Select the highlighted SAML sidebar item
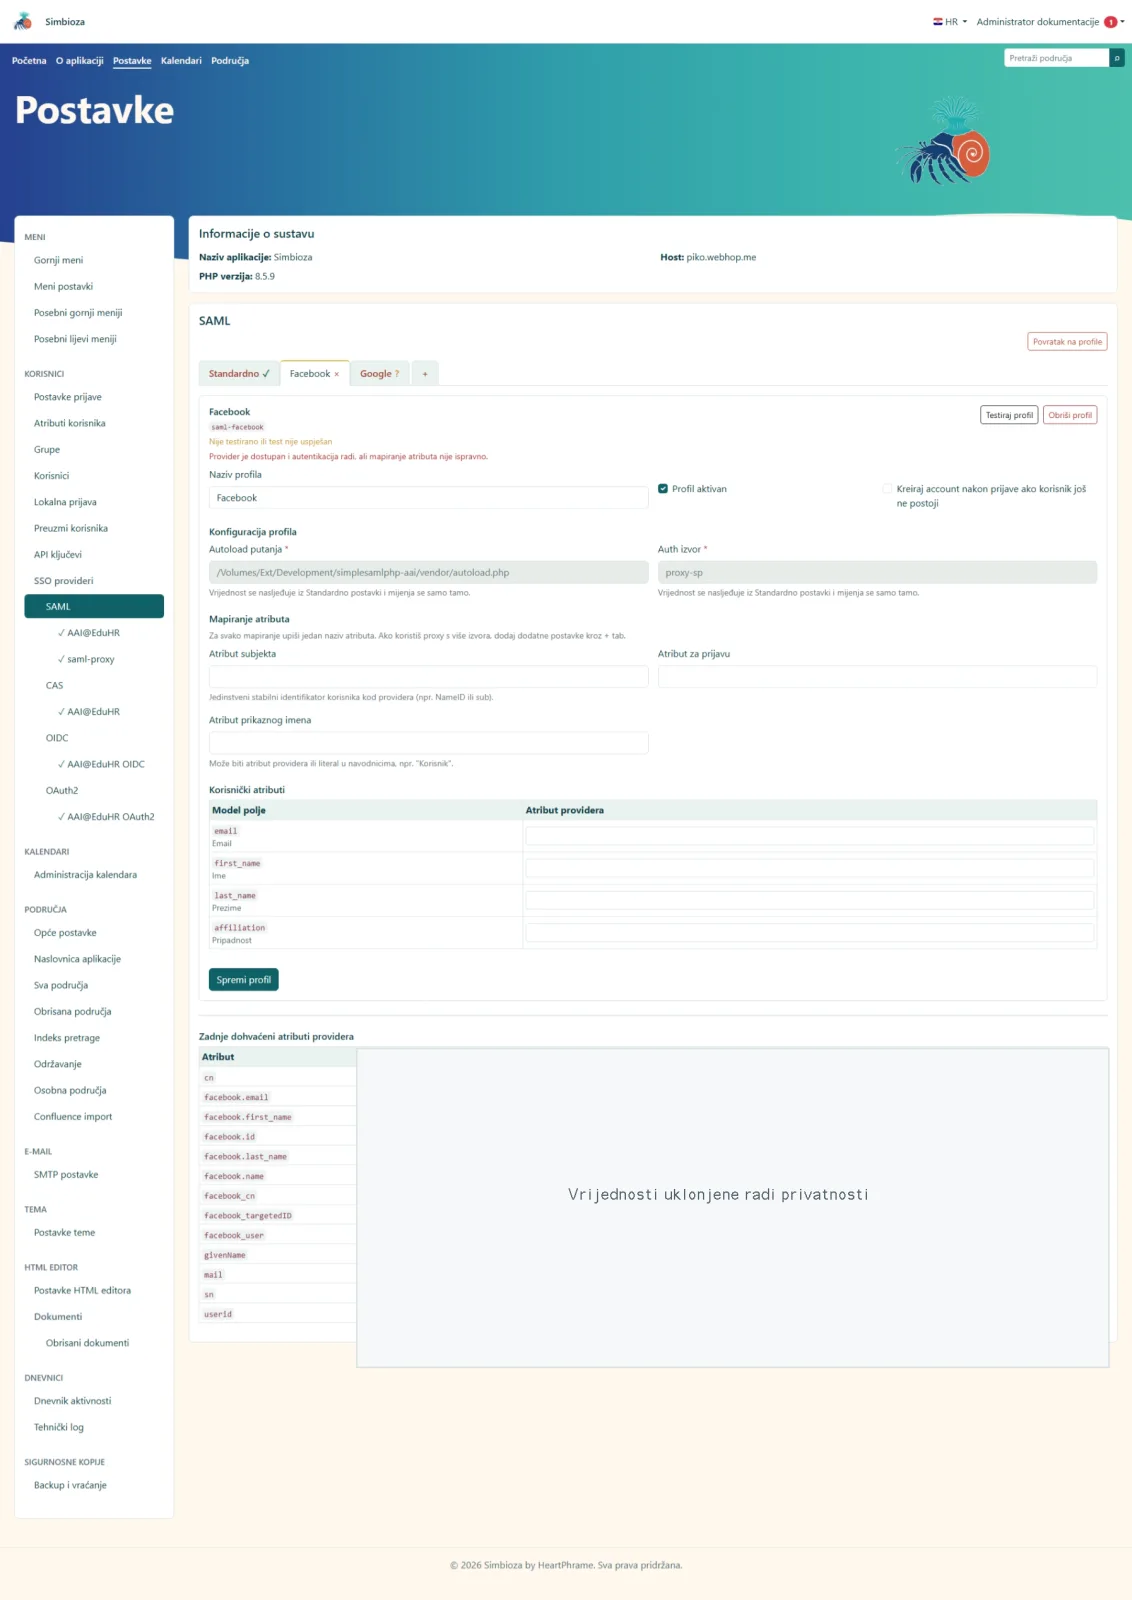The width and height of the screenshot is (1132, 1600). tap(94, 607)
